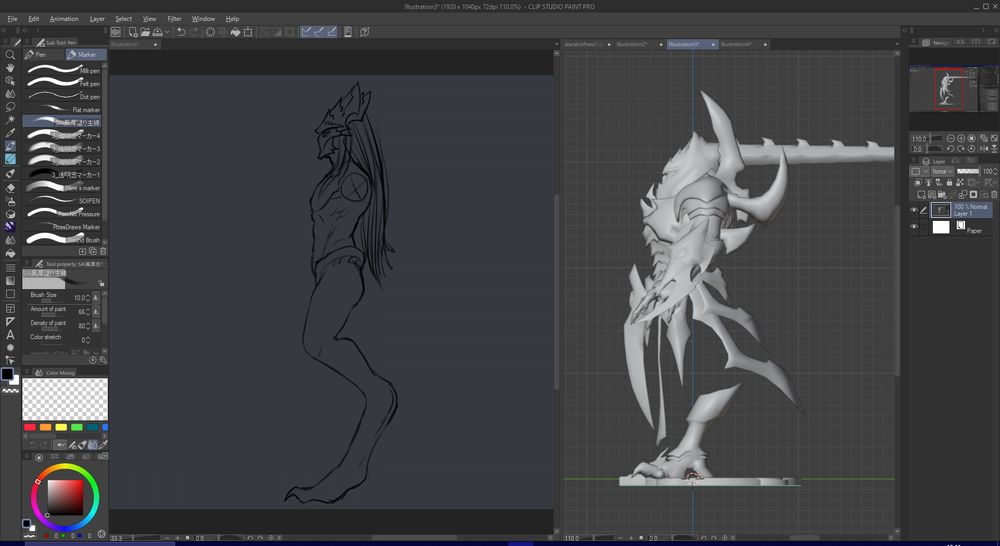Select the Fill bucket tool in toolbar
1000x546 pixels.
(10, 253)
